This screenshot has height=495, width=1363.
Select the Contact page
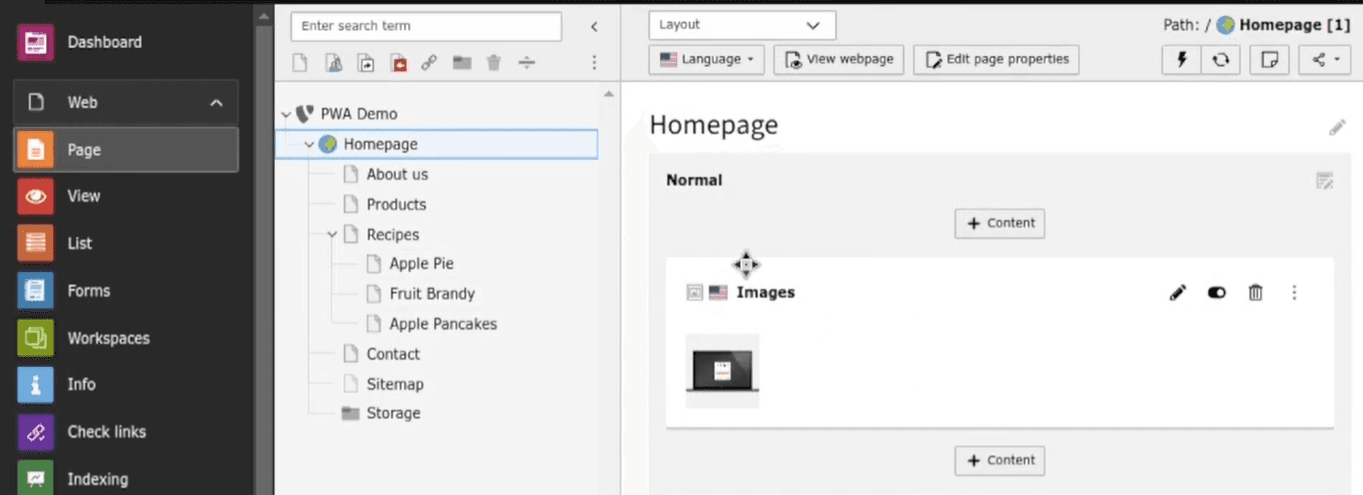point(393,353)
